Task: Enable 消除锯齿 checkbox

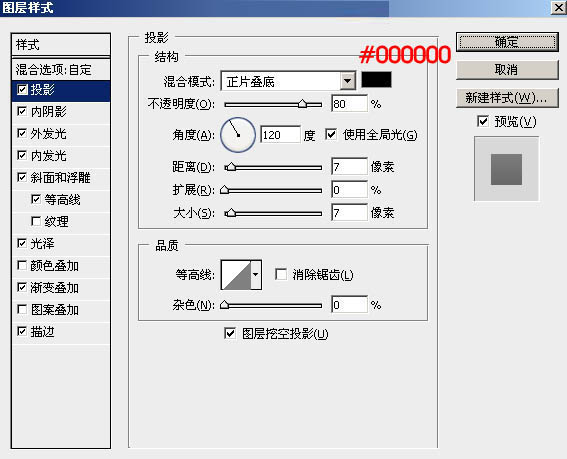Action: click(x=281, y=274)
